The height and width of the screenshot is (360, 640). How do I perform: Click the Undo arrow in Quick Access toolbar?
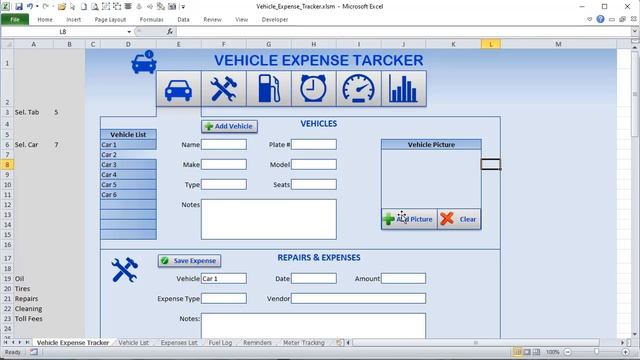coord(30,7)
